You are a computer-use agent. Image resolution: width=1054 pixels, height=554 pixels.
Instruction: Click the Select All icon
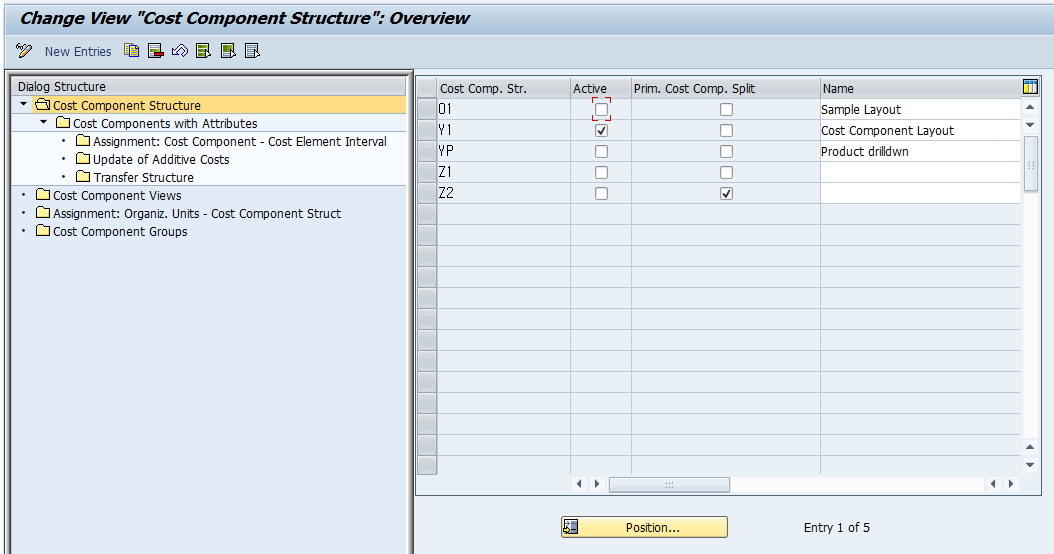204,50
